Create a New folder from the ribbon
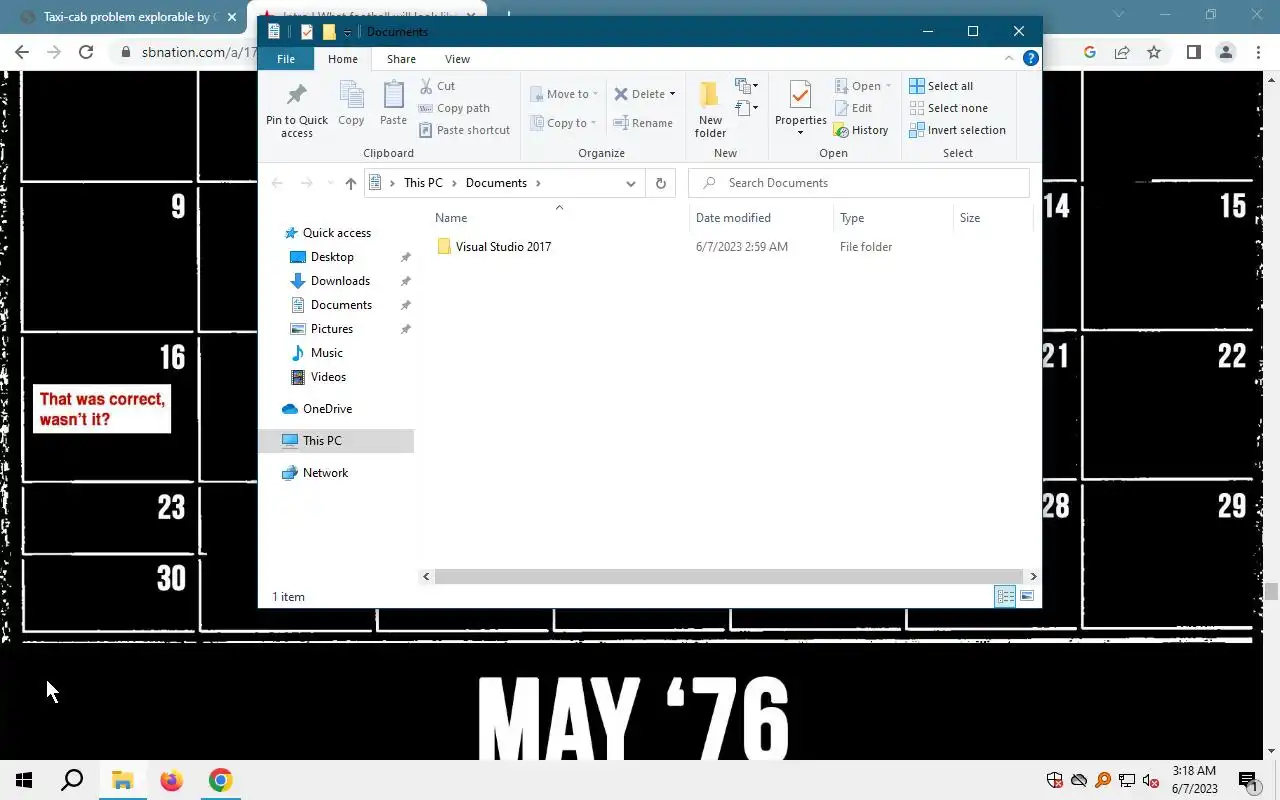Image resolution: width=1280 pixels, height=800 pixels. tap(710, 109)
